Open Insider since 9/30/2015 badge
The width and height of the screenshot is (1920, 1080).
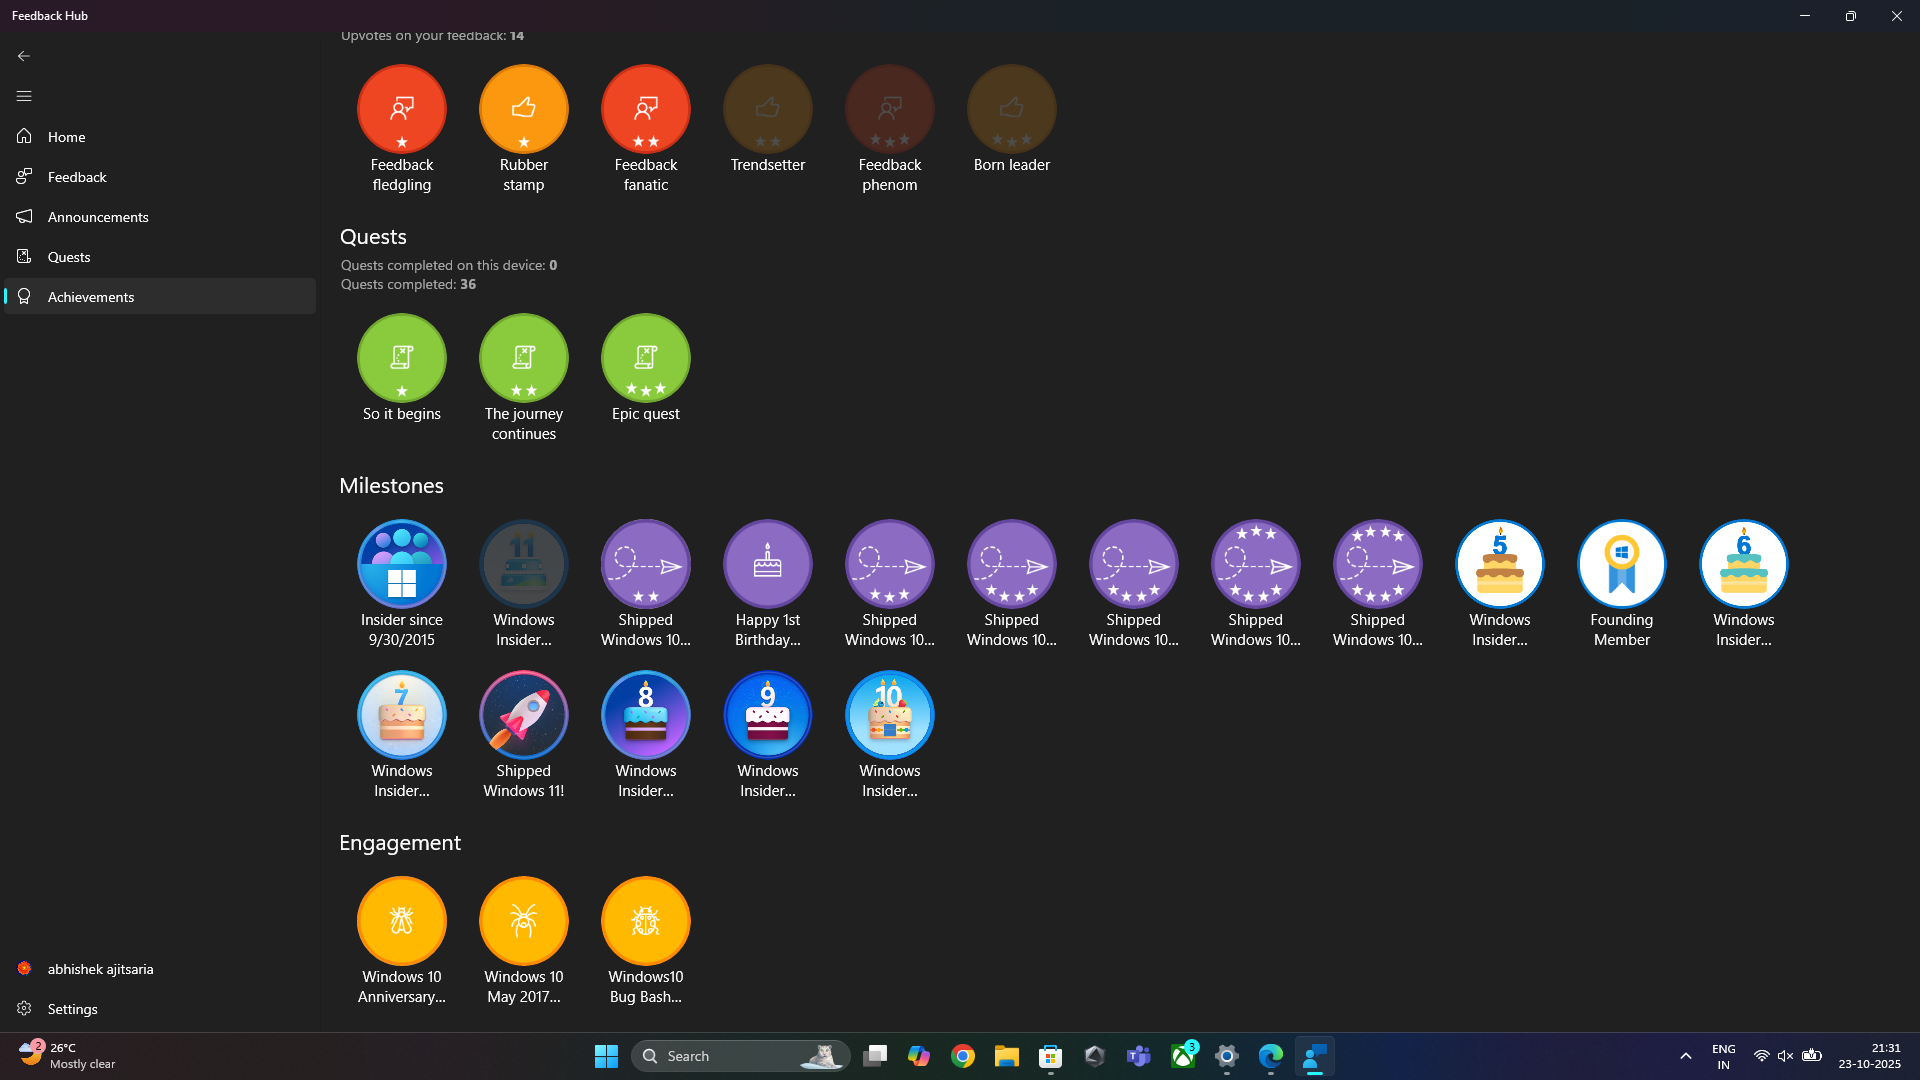coord(402,565)
